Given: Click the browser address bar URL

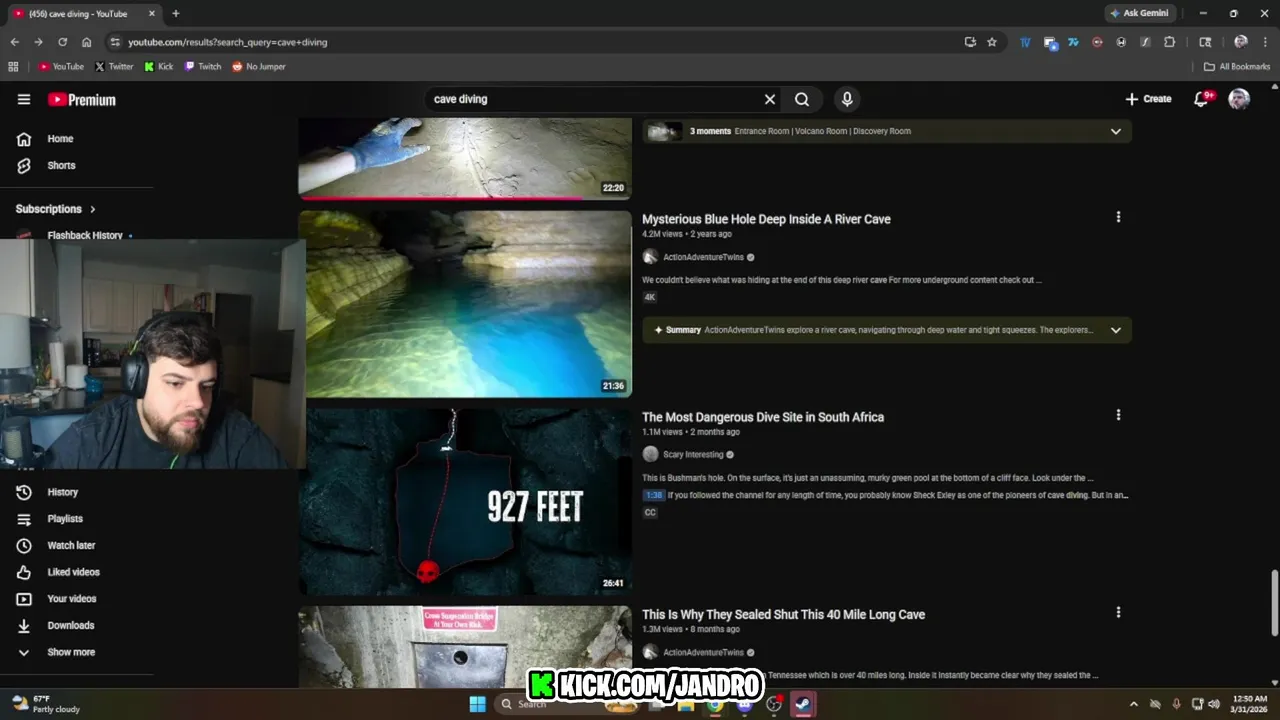Looking at the screenshot, I should (x=227, y=42).
